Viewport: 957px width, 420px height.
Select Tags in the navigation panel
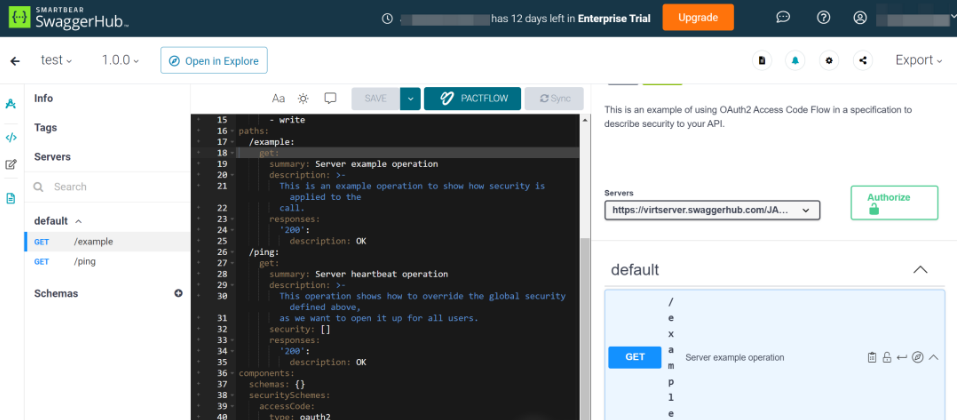tap(46, 128)
